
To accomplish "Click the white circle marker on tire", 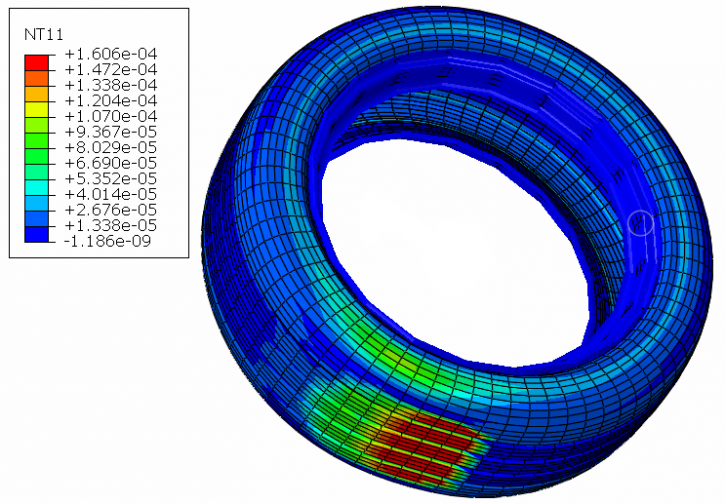I will coord(643,223).
